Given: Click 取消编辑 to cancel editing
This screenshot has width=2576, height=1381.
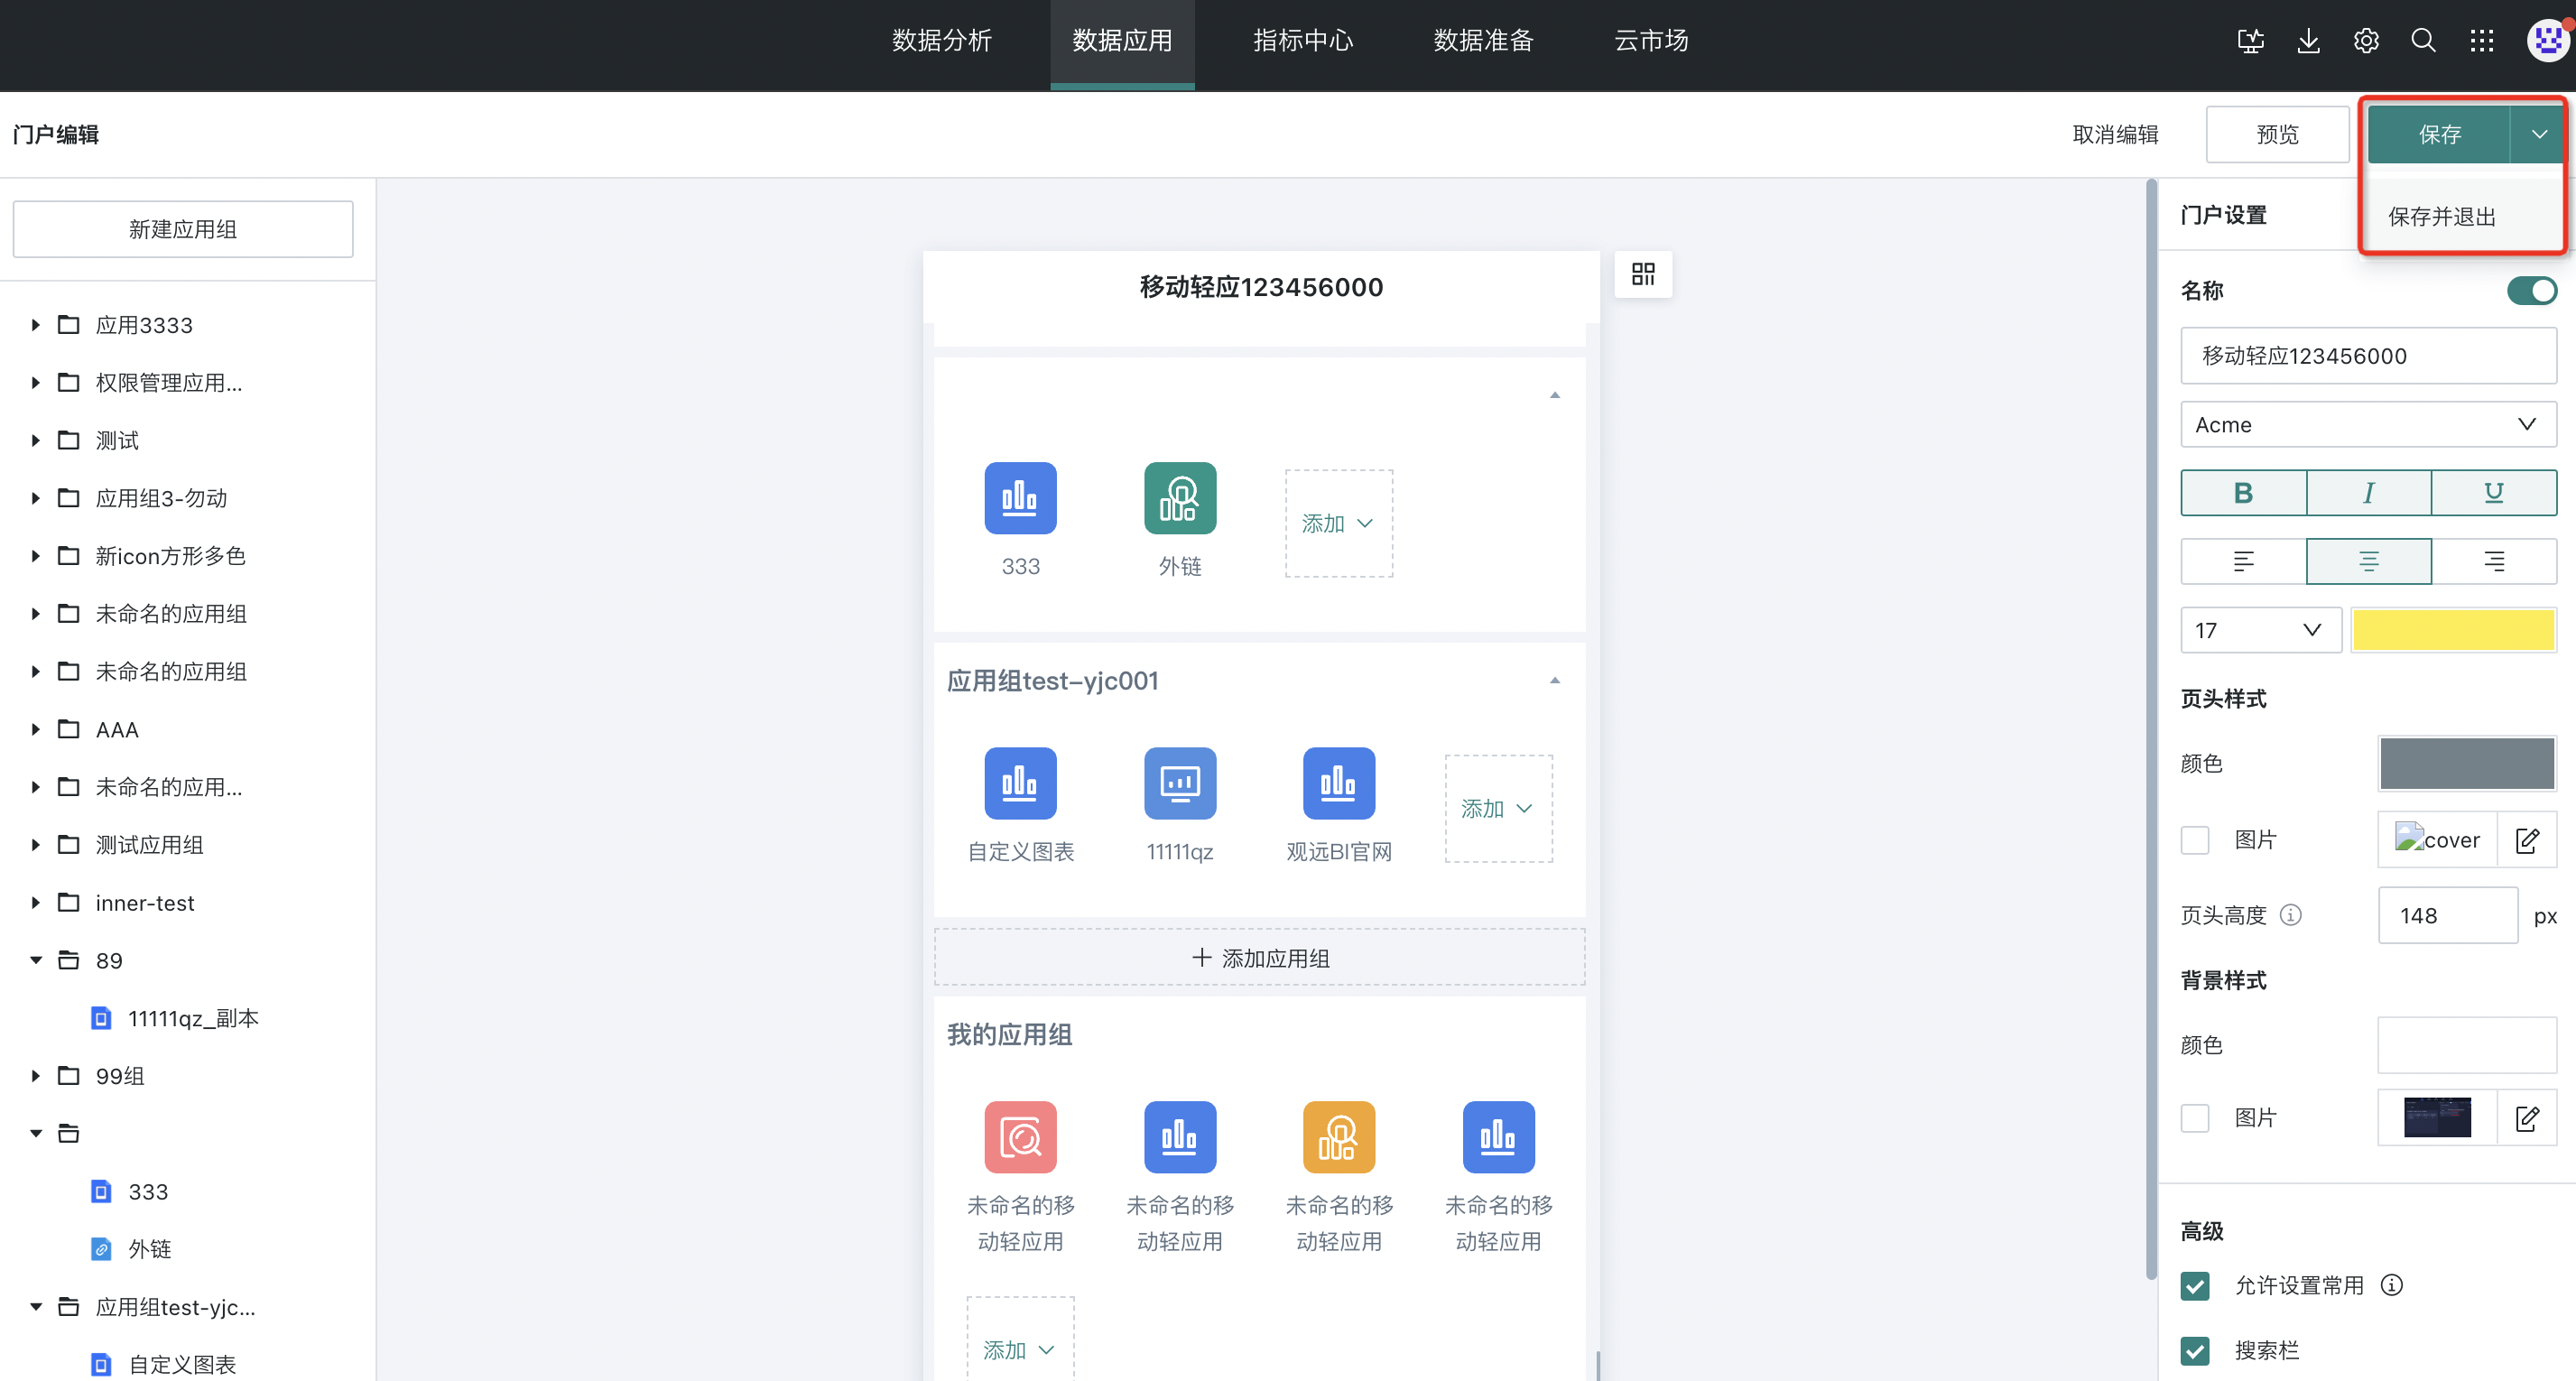Looking at the screenshot, I should [x=2115, y=134].
